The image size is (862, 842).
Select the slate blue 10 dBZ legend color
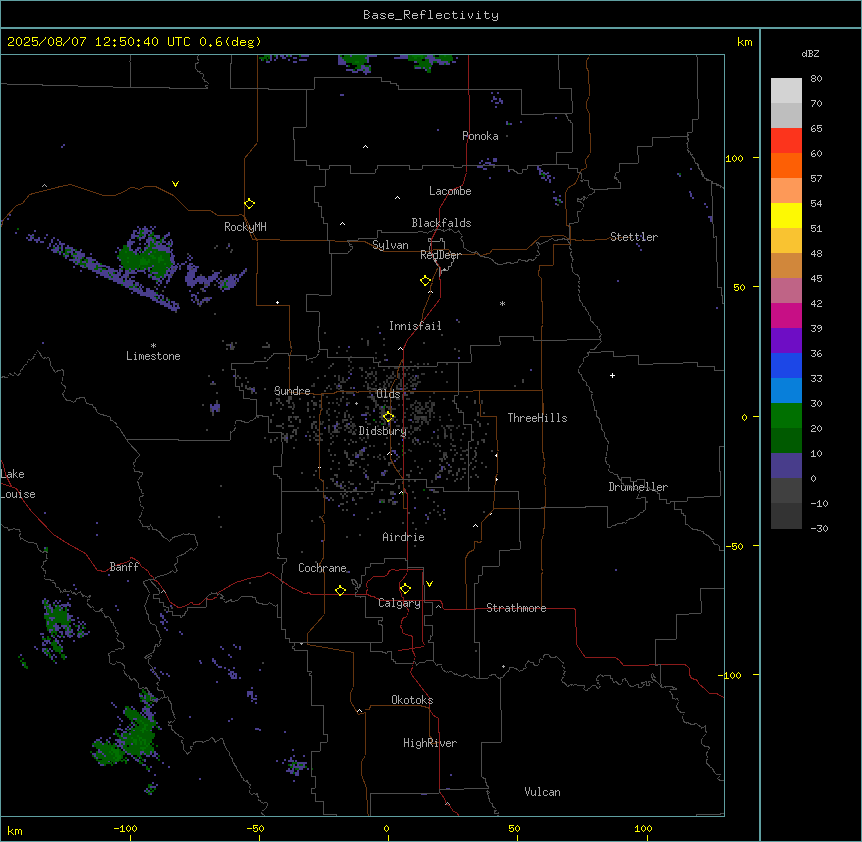coord(786,466)
